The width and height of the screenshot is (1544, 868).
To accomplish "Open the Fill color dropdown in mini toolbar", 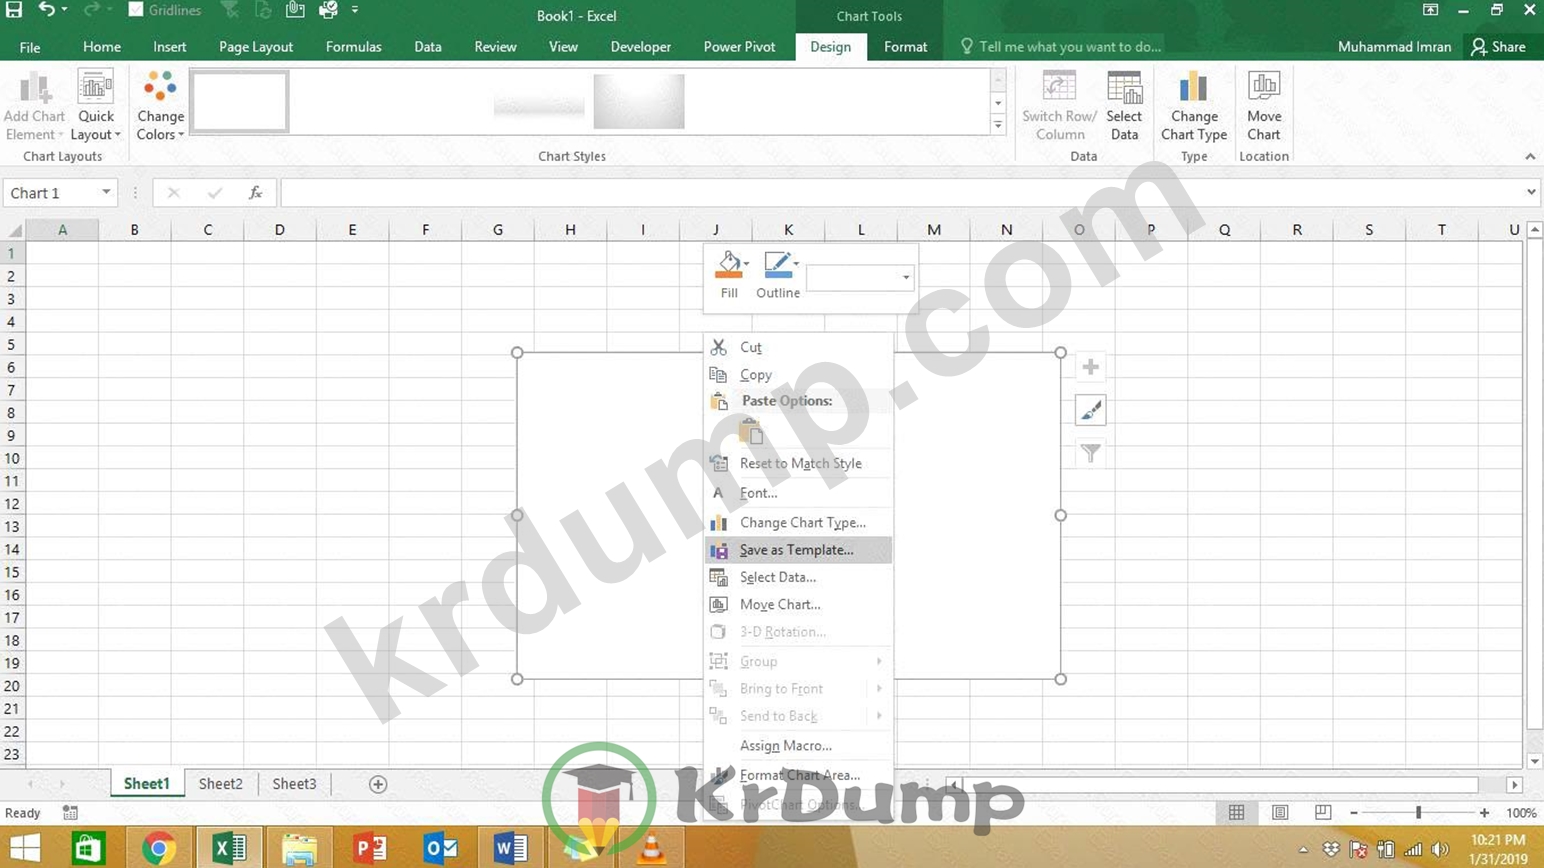I will 748,265.
